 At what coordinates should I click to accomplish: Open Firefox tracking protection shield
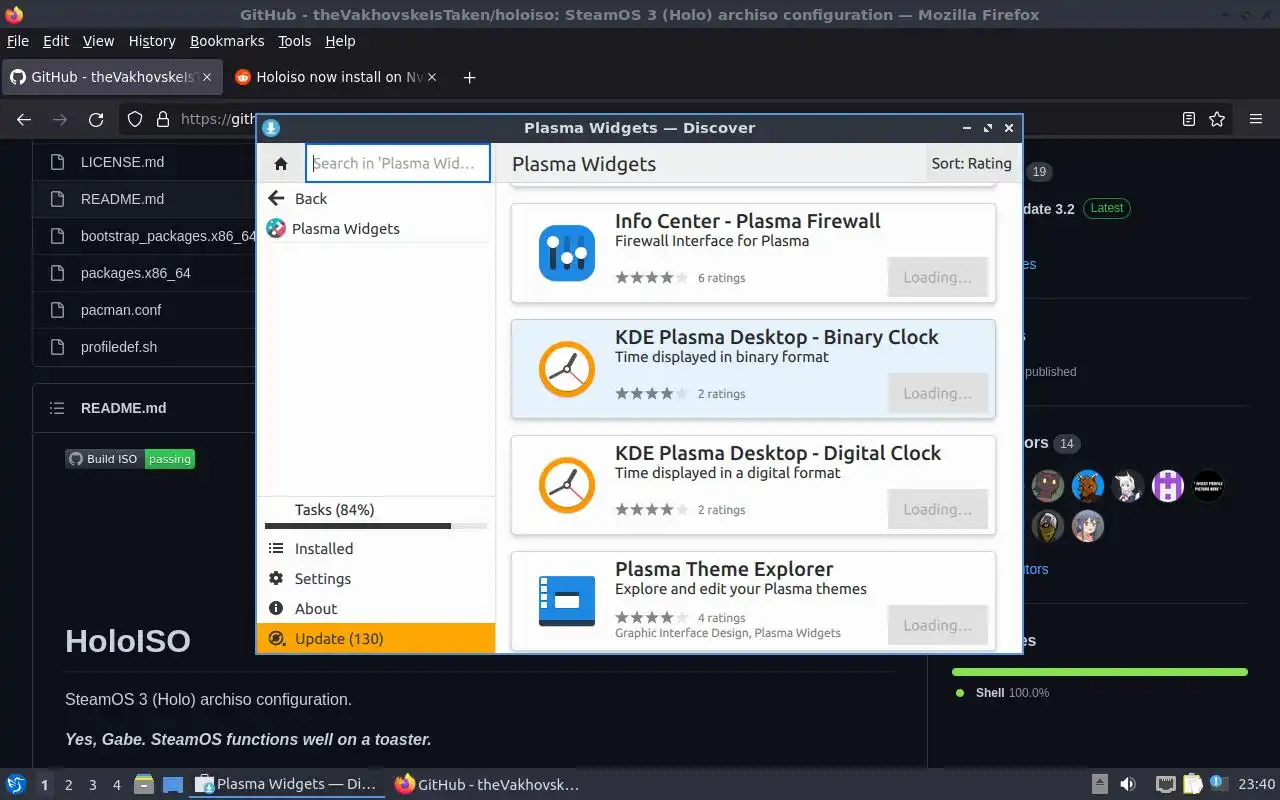click(134, 119)
